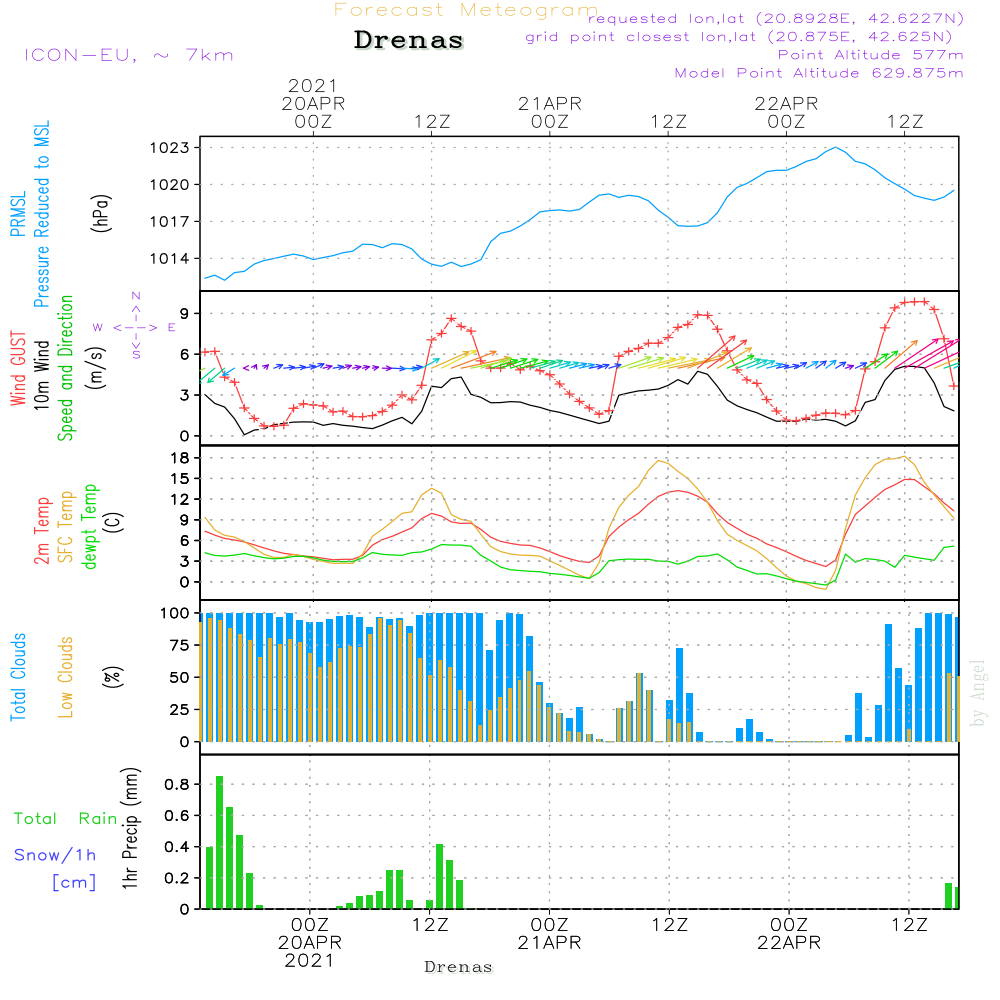Click '00Z 20APR 2021' bottom axis label
Viewport: 1000px width, 1000px height.
tap(310, 943)
